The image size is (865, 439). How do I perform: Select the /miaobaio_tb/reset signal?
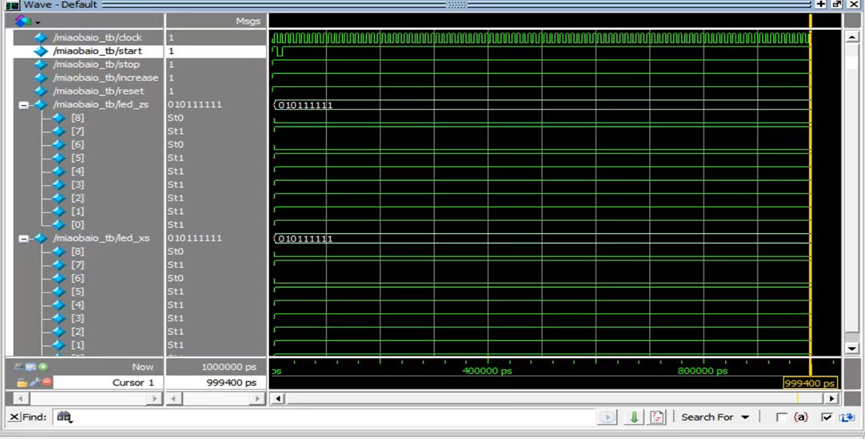tap(97, 91)
